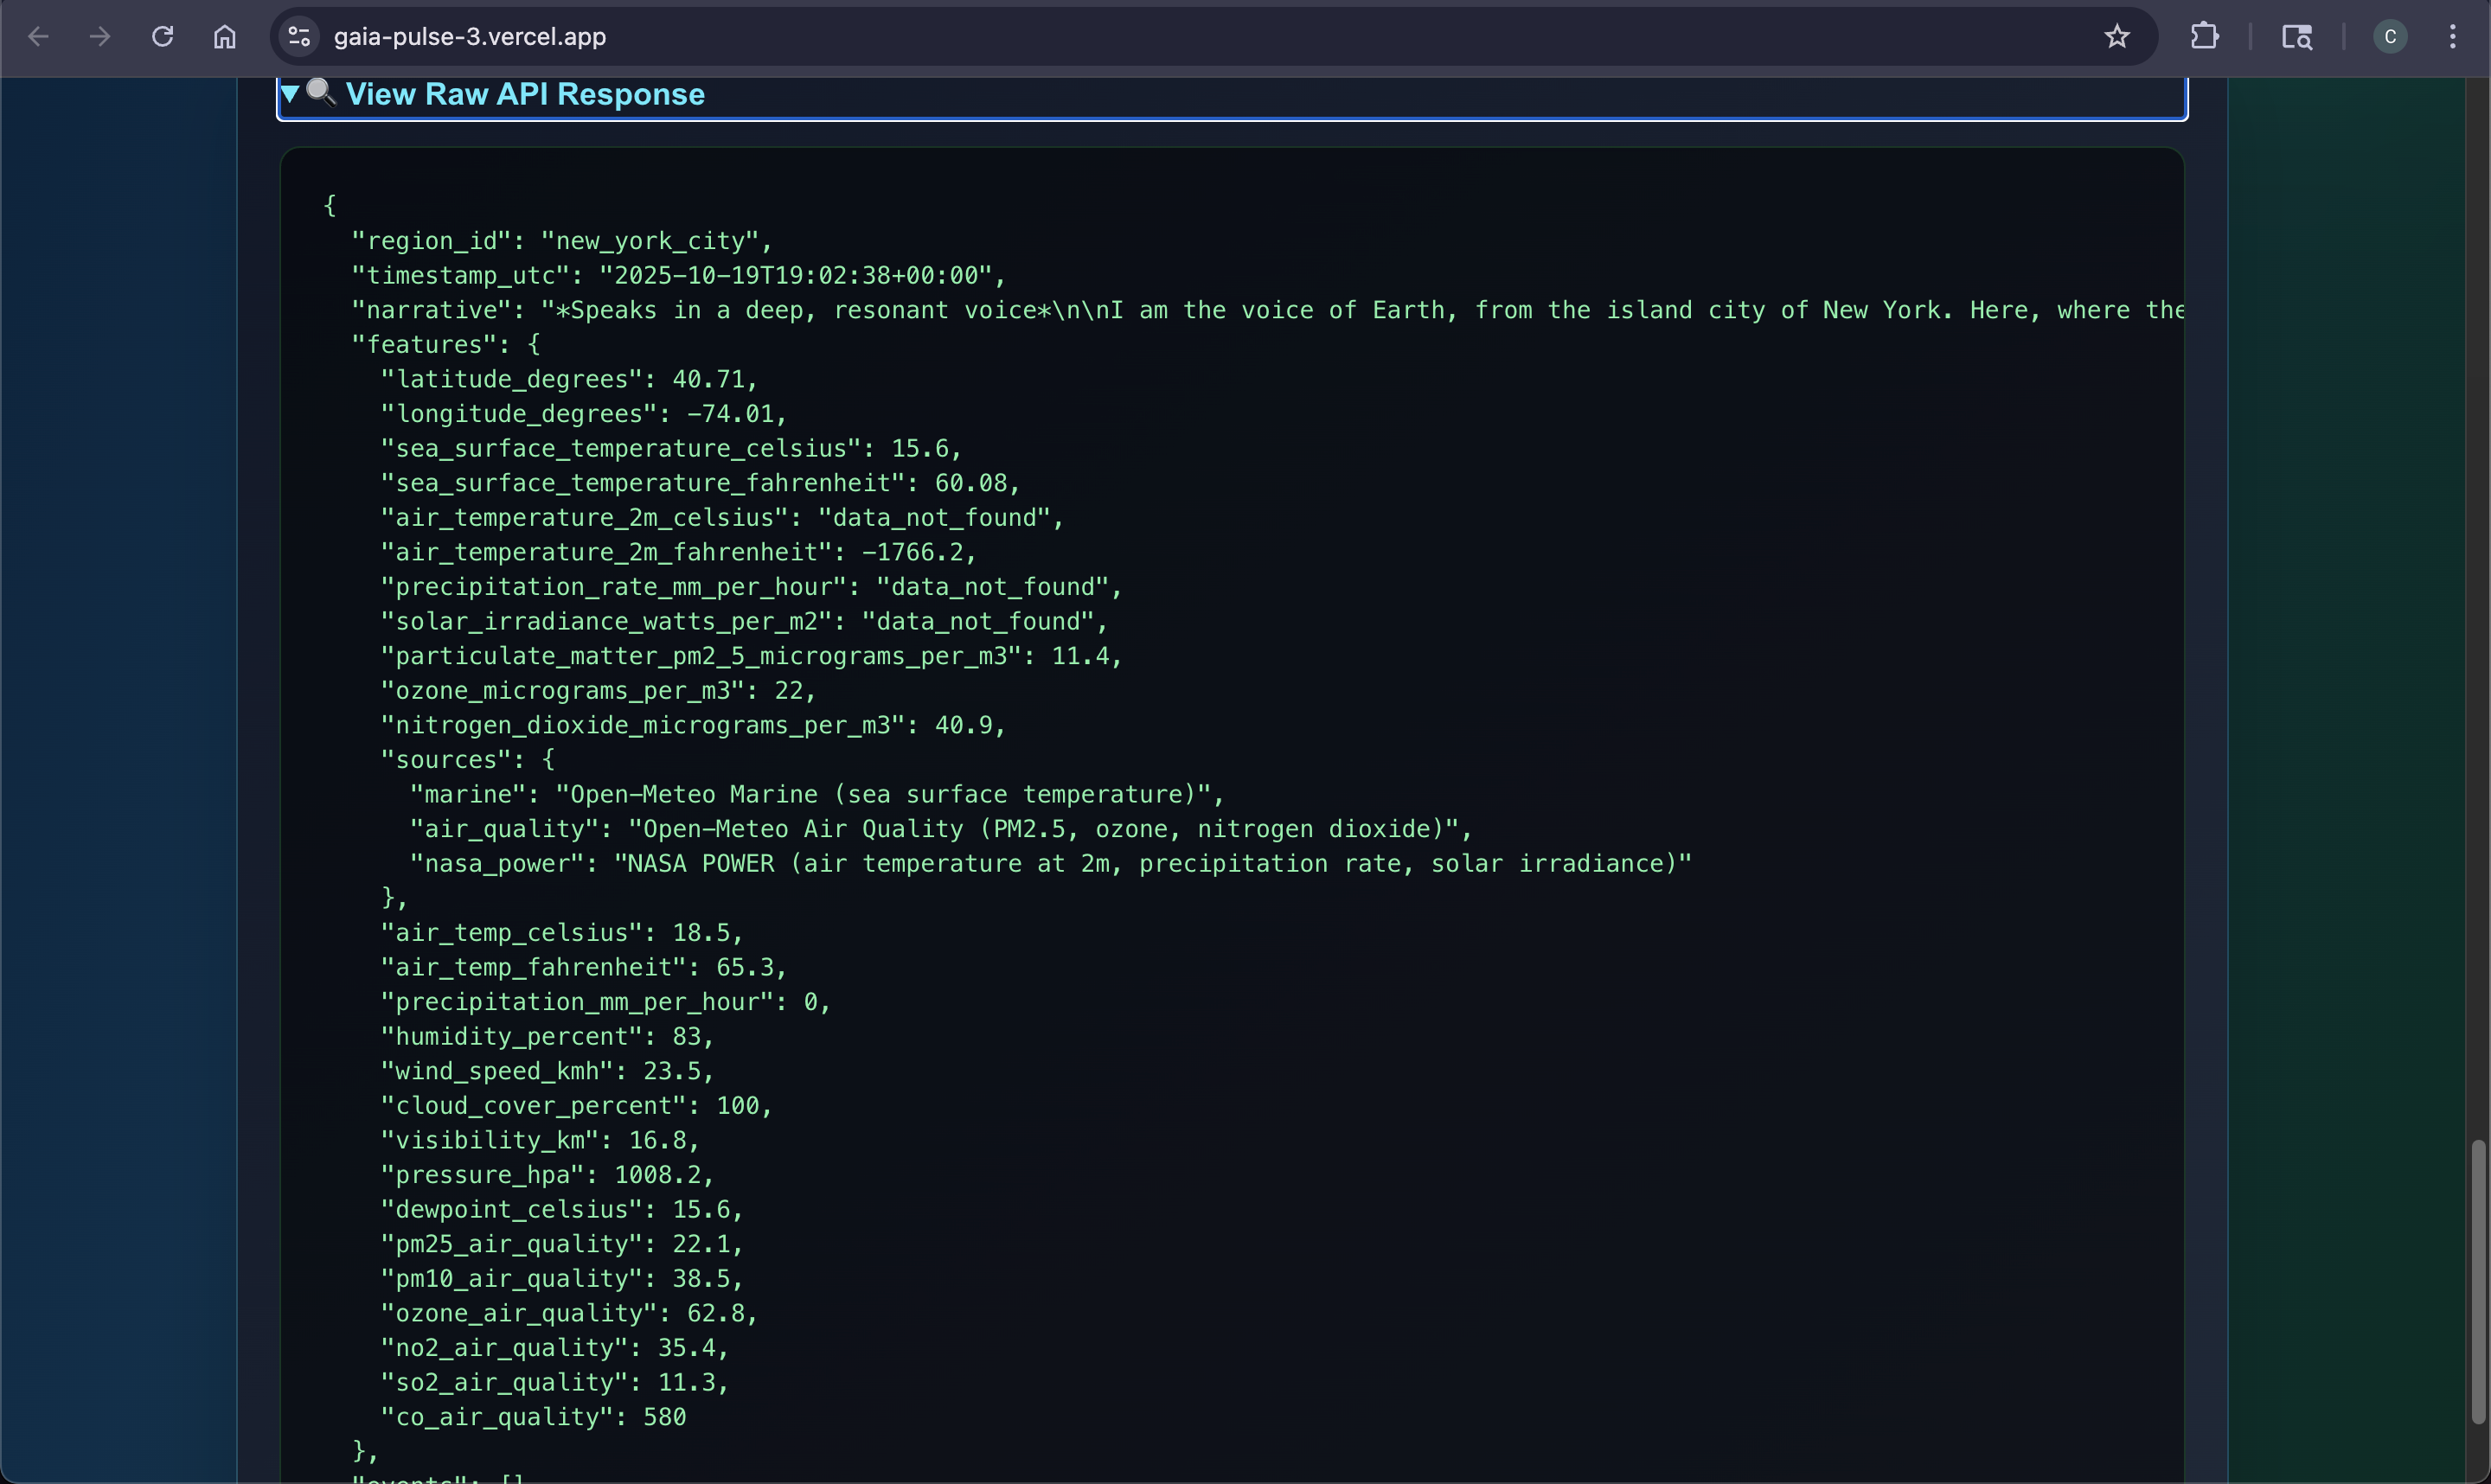Screen dimensions: 2491x1484
Task: Click the vertical page scrollbar thumb
Action: point(2477,1280)
